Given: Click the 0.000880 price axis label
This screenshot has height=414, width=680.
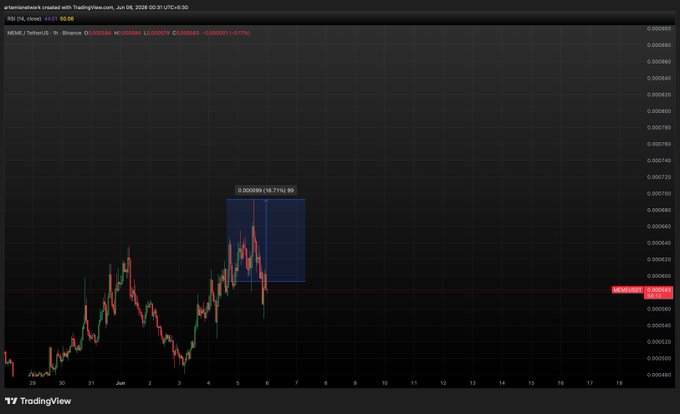Looking at the screenshot, I should click(x=659, y=45).
